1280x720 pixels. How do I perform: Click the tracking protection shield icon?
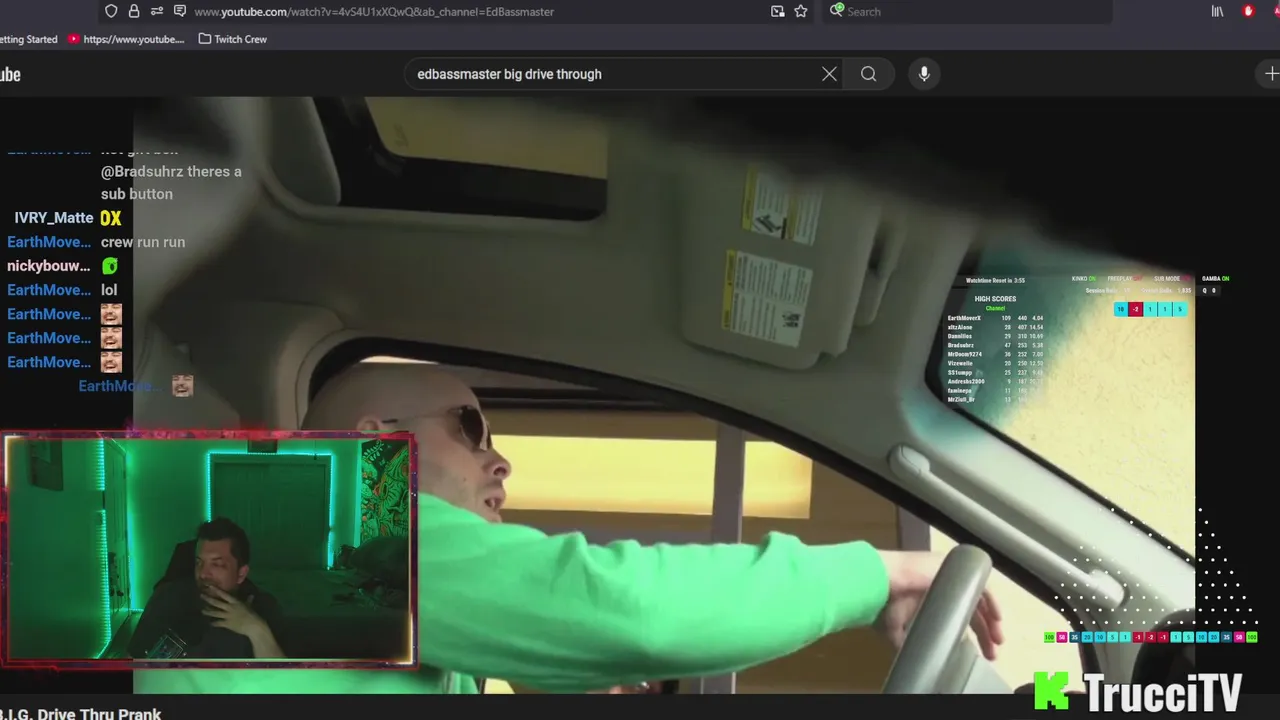coord(111,11)
